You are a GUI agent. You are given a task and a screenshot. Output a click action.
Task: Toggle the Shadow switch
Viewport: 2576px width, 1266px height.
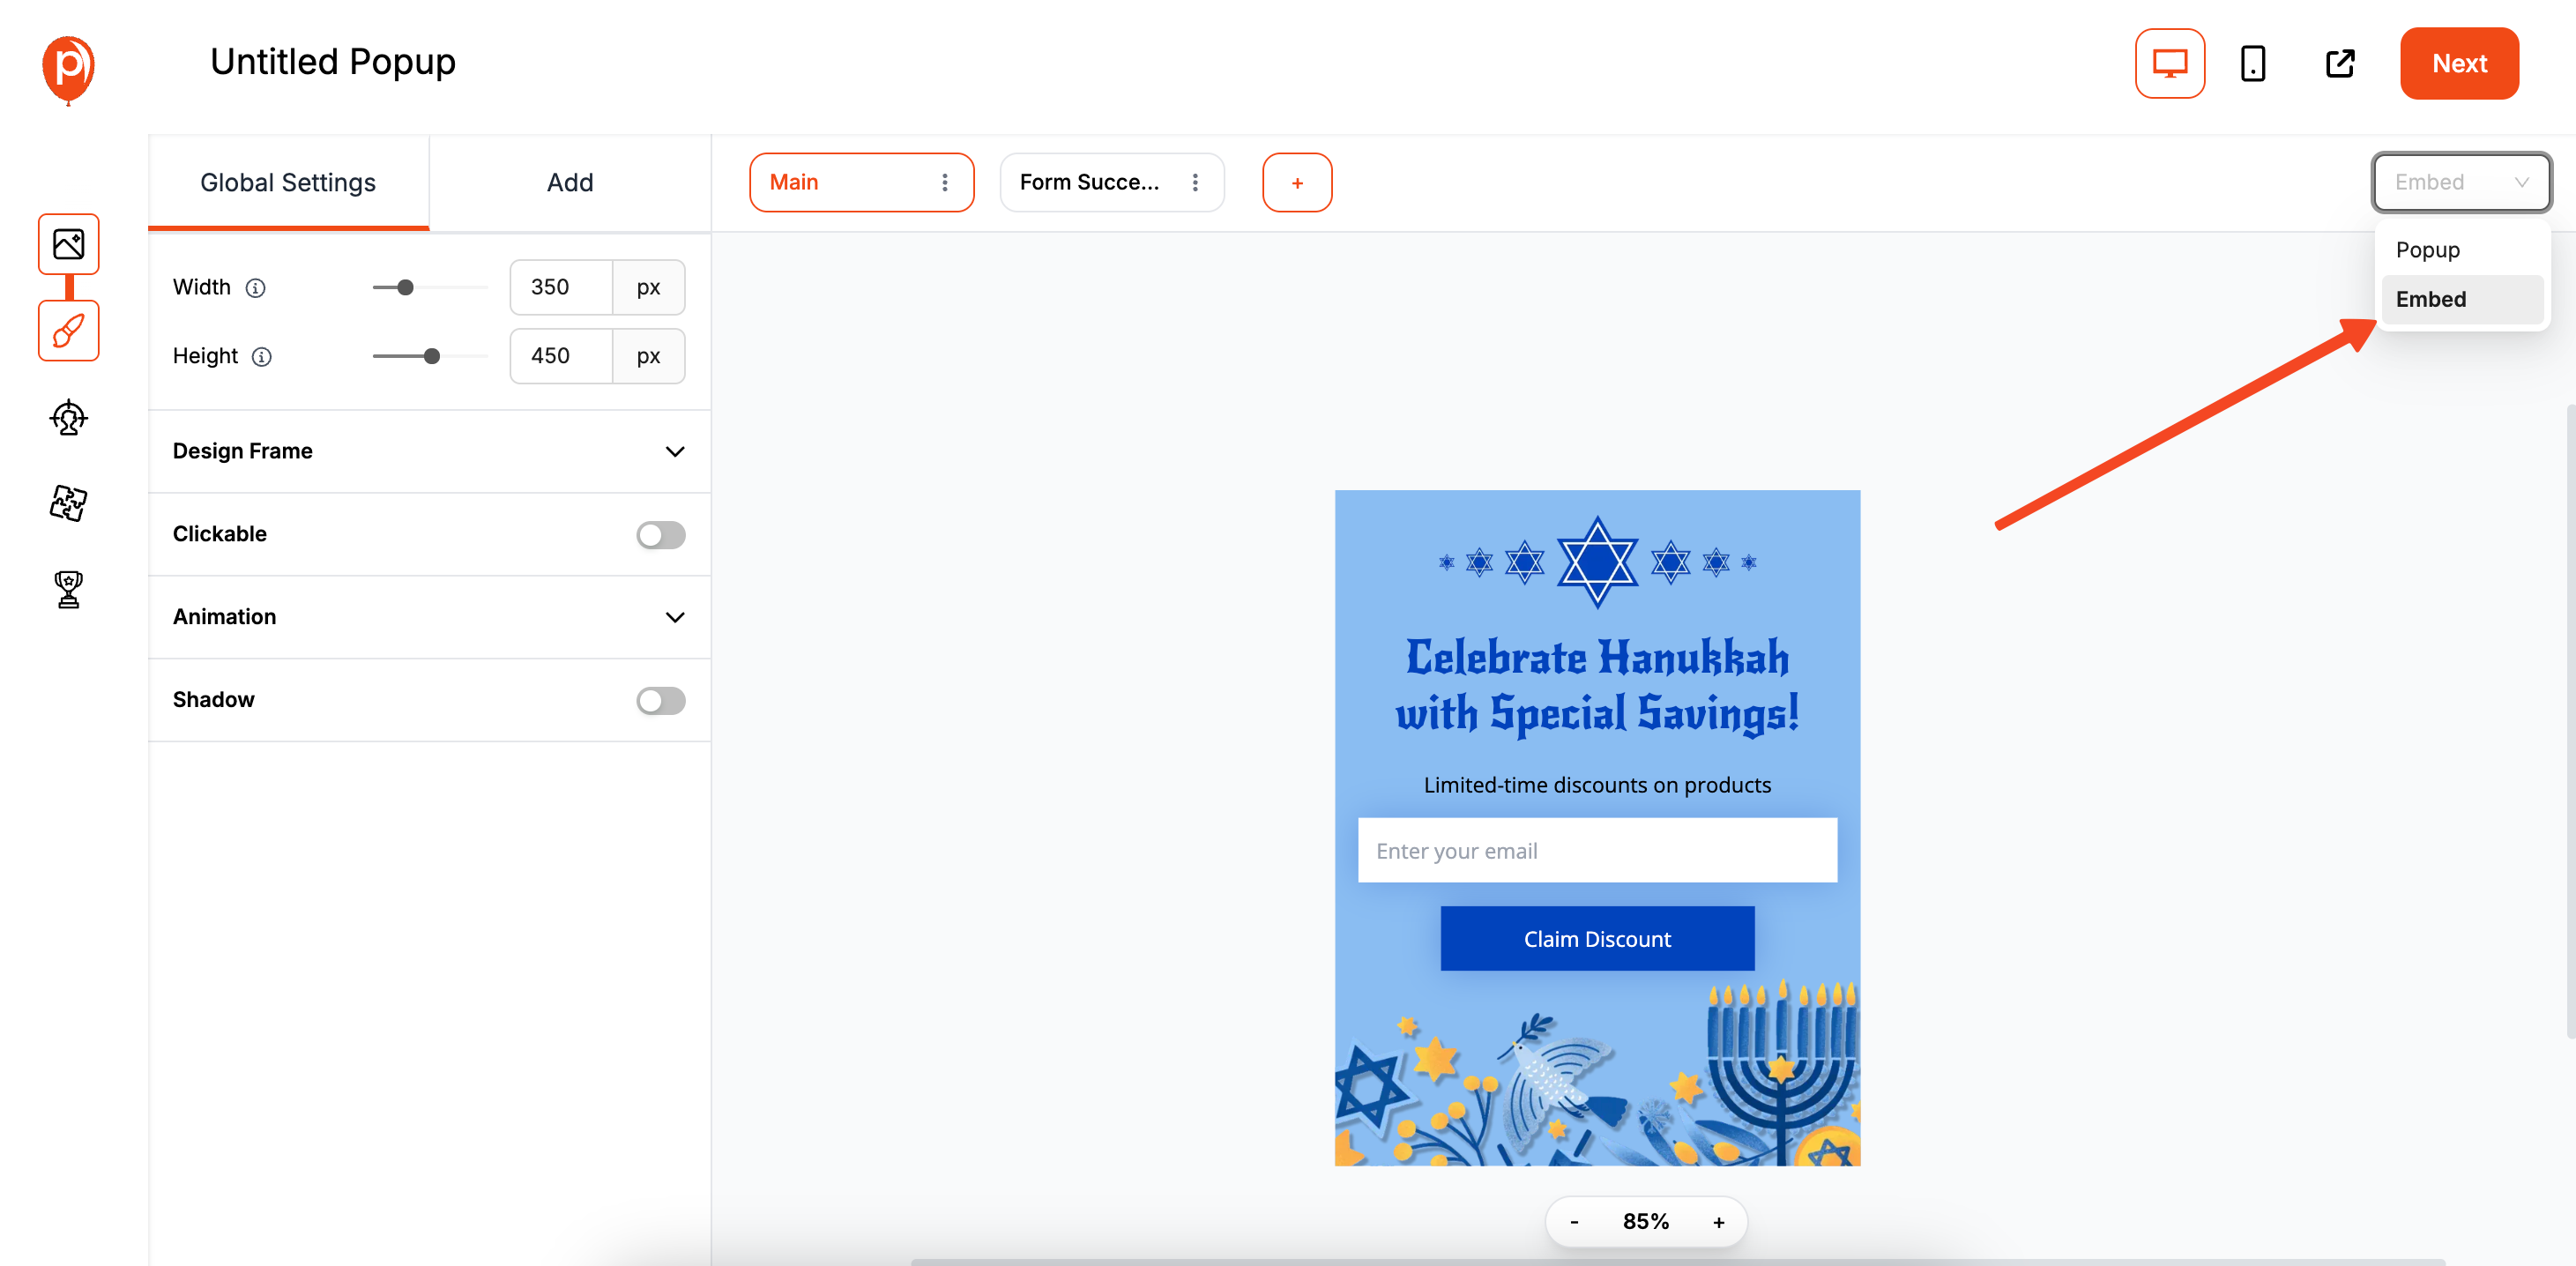[x=660, y=700]
